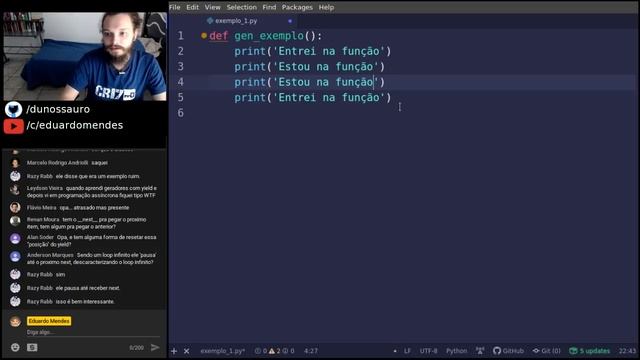Screen dimensions: 640x360
Task: Place cursor in line 2 'Entrei na função' string
Action: coord(329,51)
